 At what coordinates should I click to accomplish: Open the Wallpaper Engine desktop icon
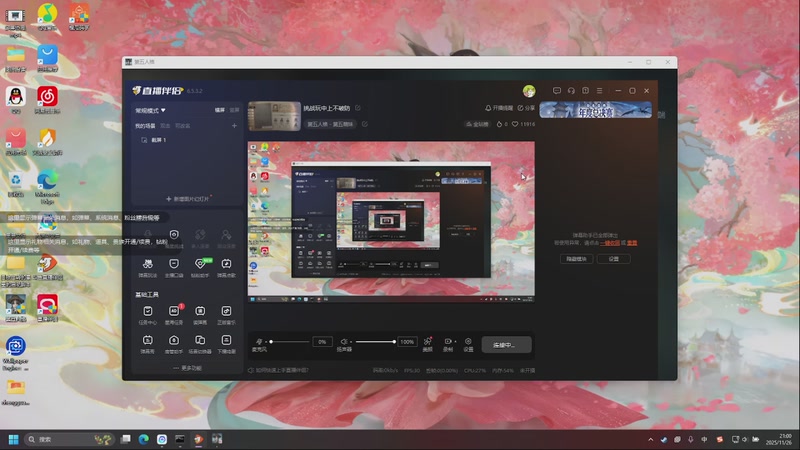pyautogui.click(x=15, y=353)
